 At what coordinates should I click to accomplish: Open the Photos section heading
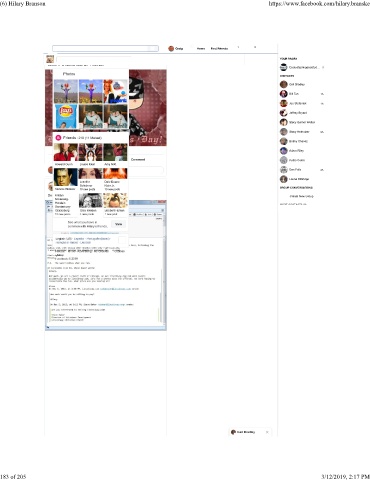coord(69,74)
